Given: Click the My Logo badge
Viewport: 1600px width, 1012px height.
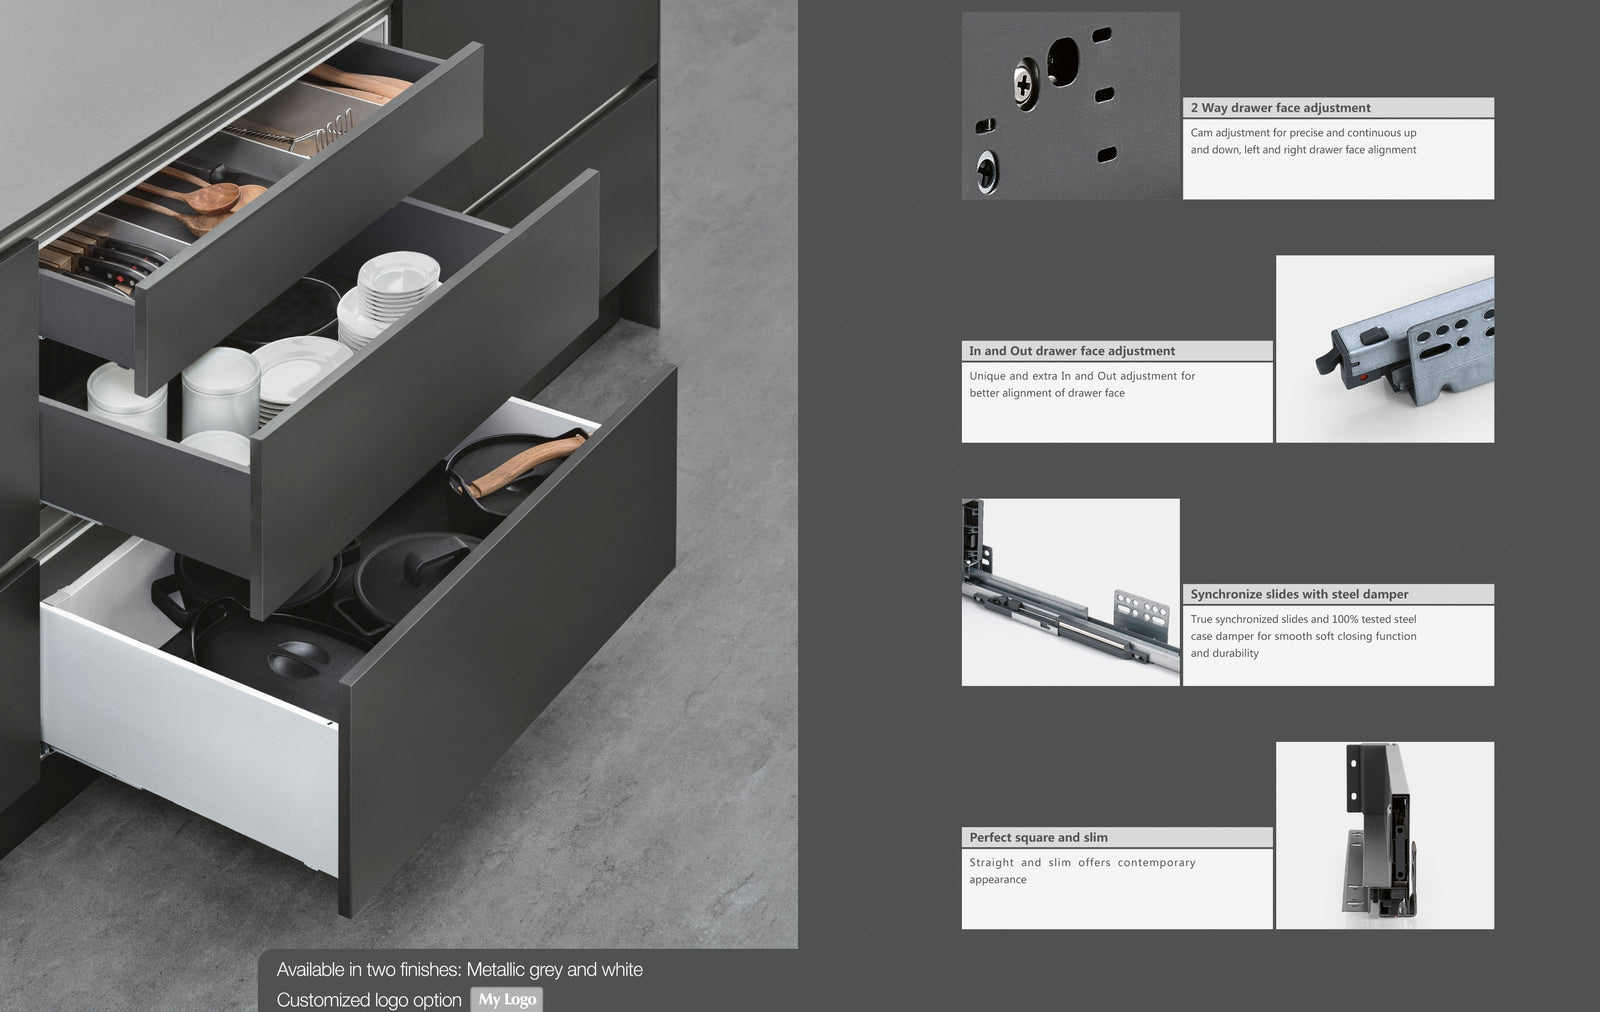Looking at the screenshot, I should (x=506, y=999).
